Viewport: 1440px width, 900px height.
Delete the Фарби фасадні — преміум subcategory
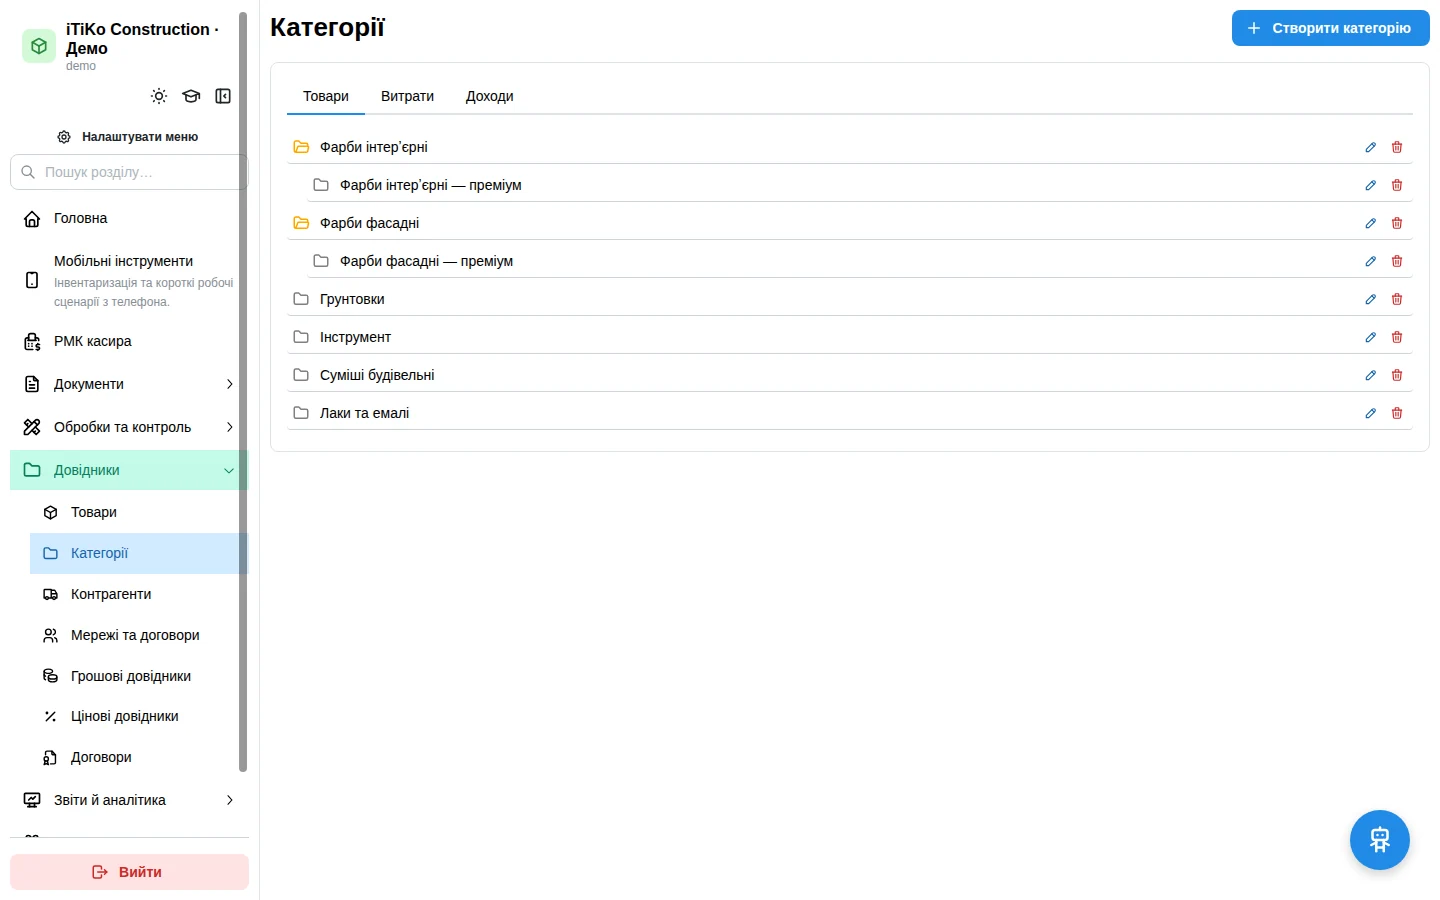click(x=1397, y=261)
